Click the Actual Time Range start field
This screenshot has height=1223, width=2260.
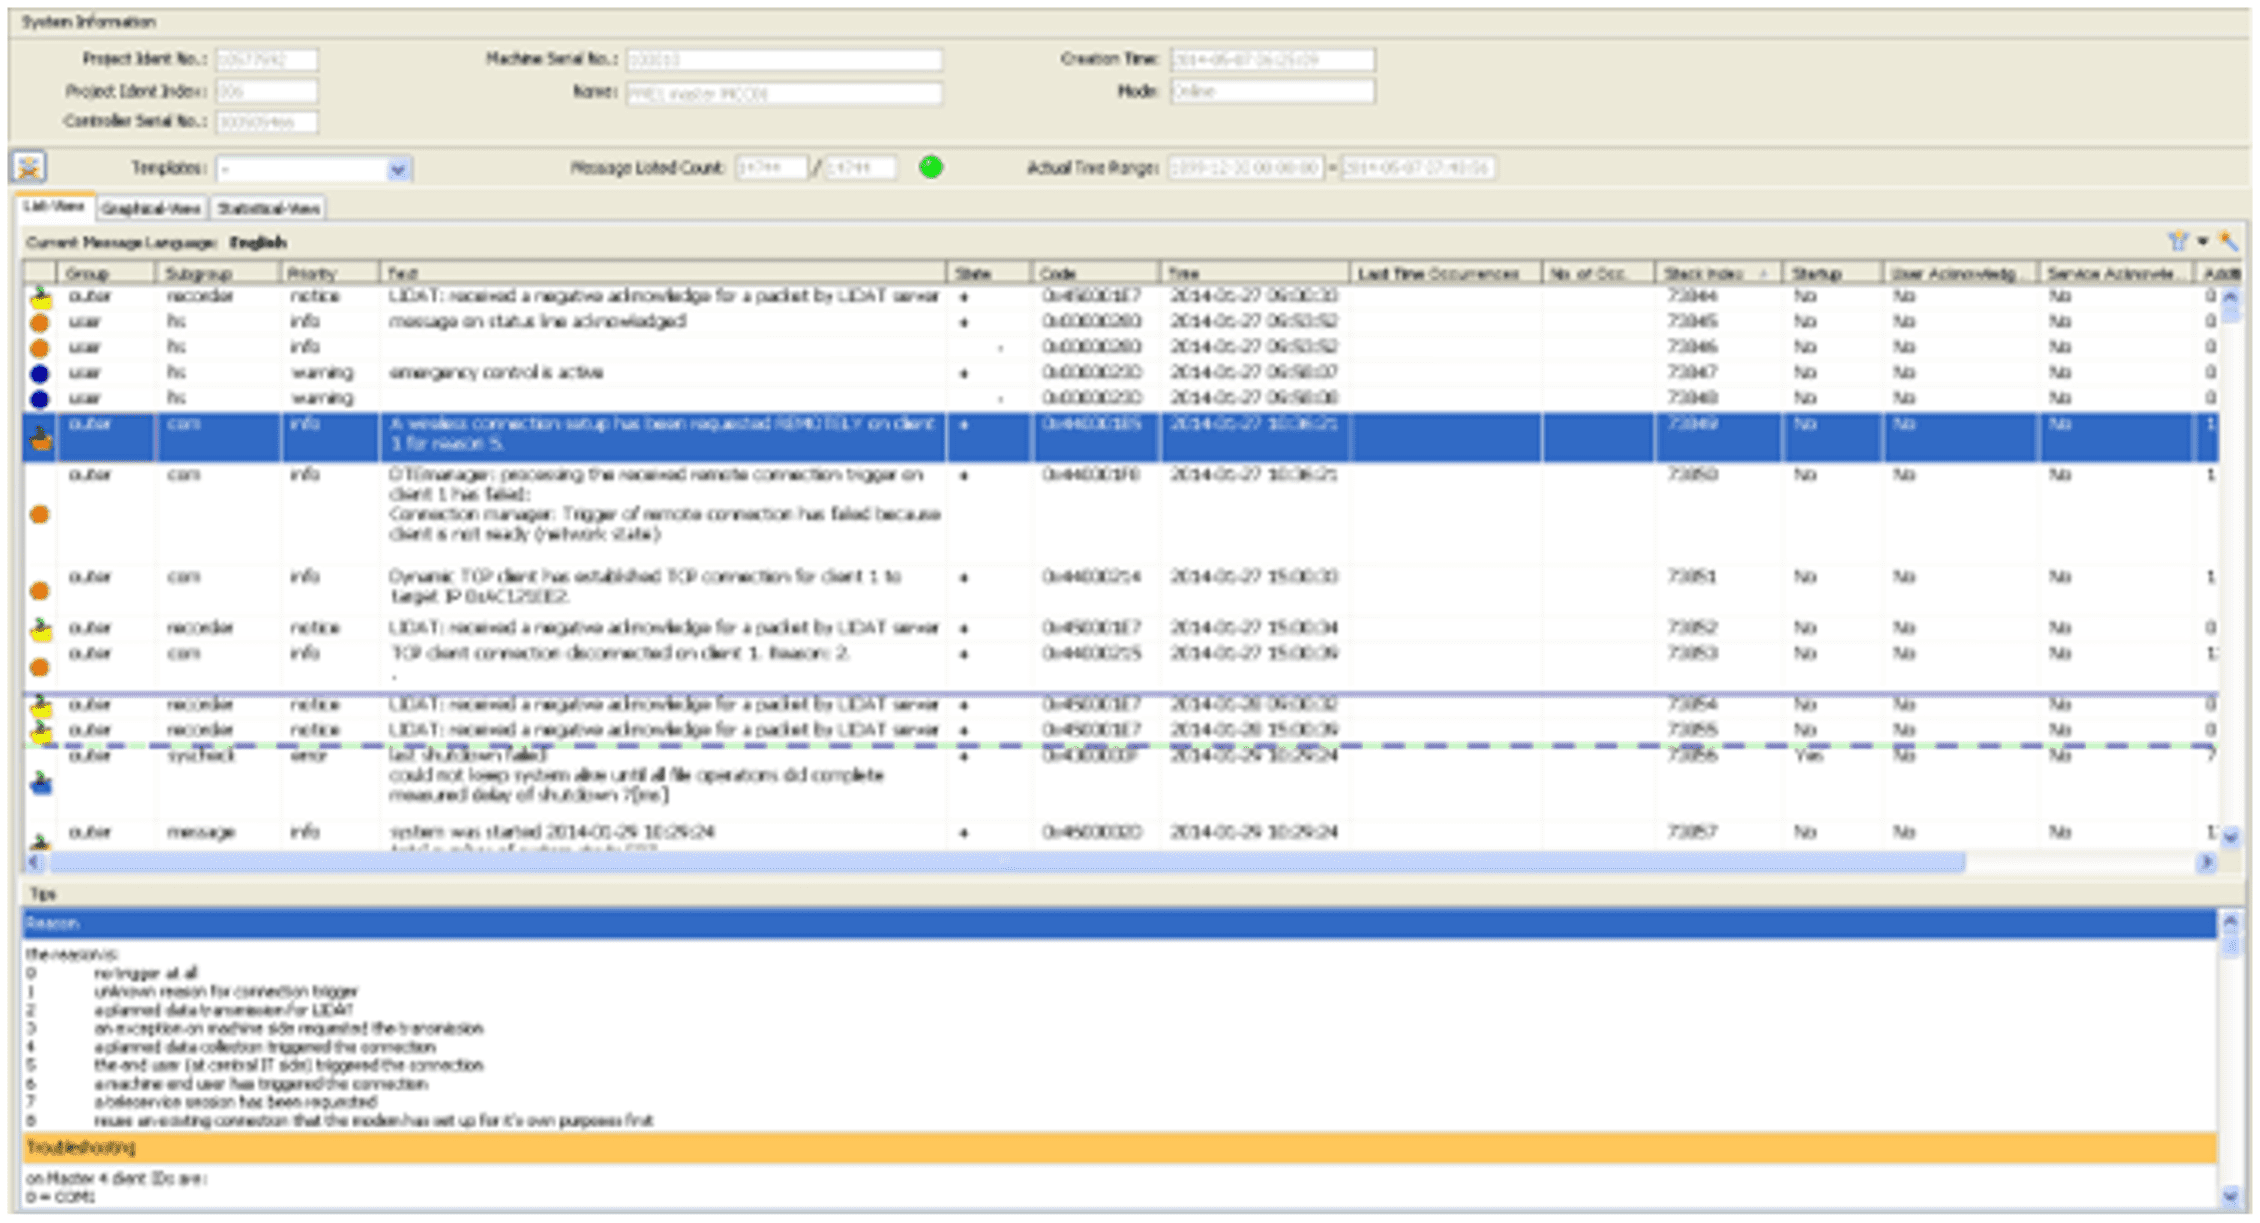(1245, 168)
